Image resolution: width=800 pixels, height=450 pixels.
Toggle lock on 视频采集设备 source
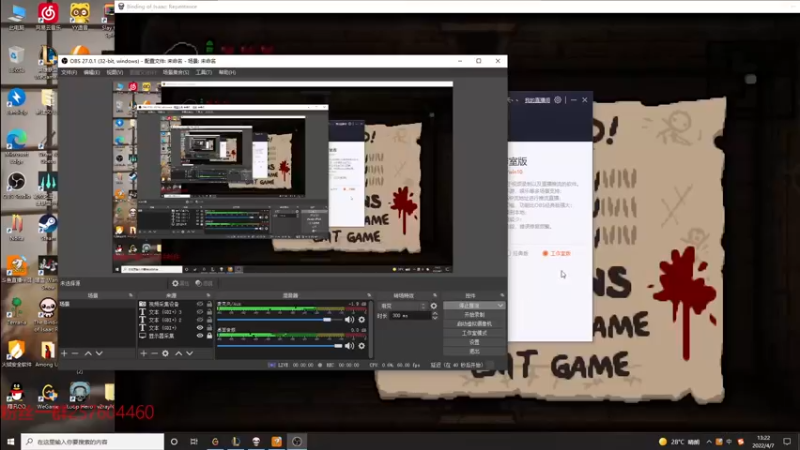click(x=209, y=304)
